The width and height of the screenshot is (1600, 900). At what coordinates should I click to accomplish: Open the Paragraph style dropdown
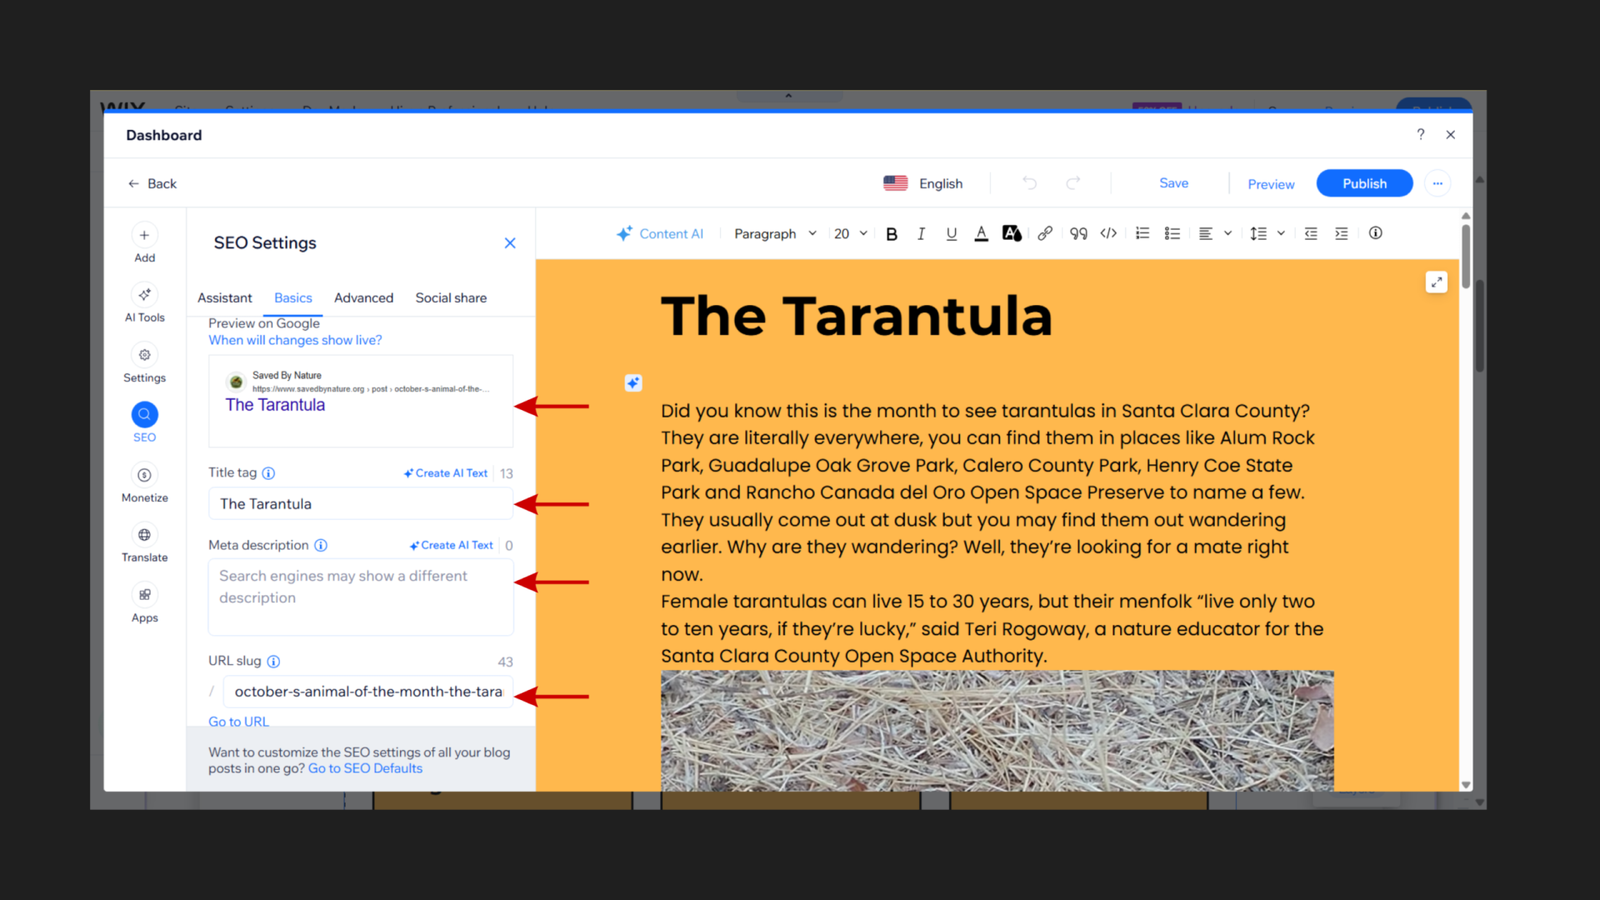[774, 233]
